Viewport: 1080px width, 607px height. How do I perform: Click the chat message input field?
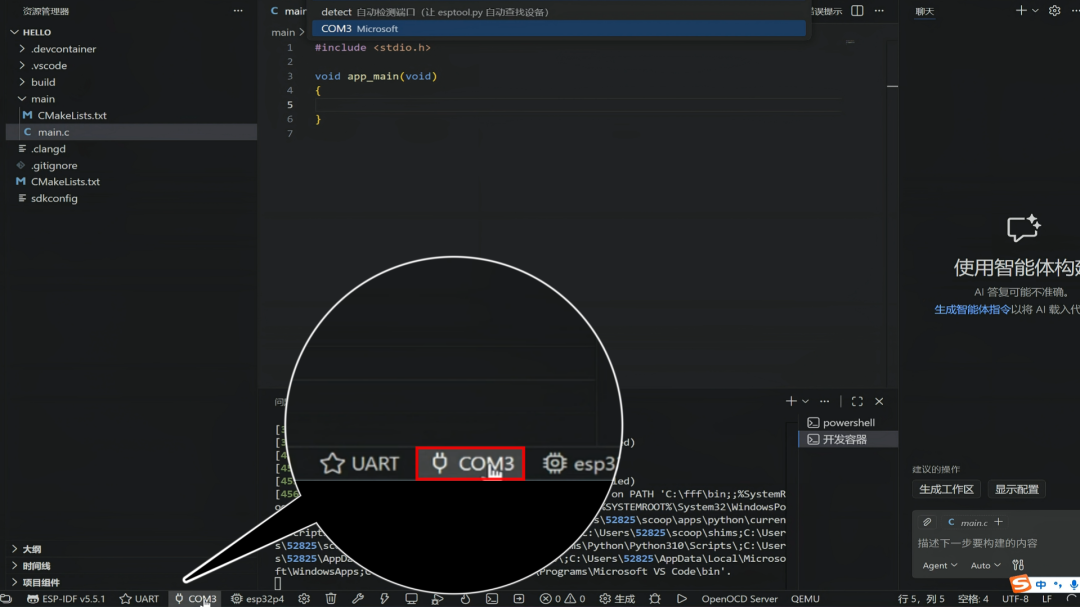tap(996, 543)
